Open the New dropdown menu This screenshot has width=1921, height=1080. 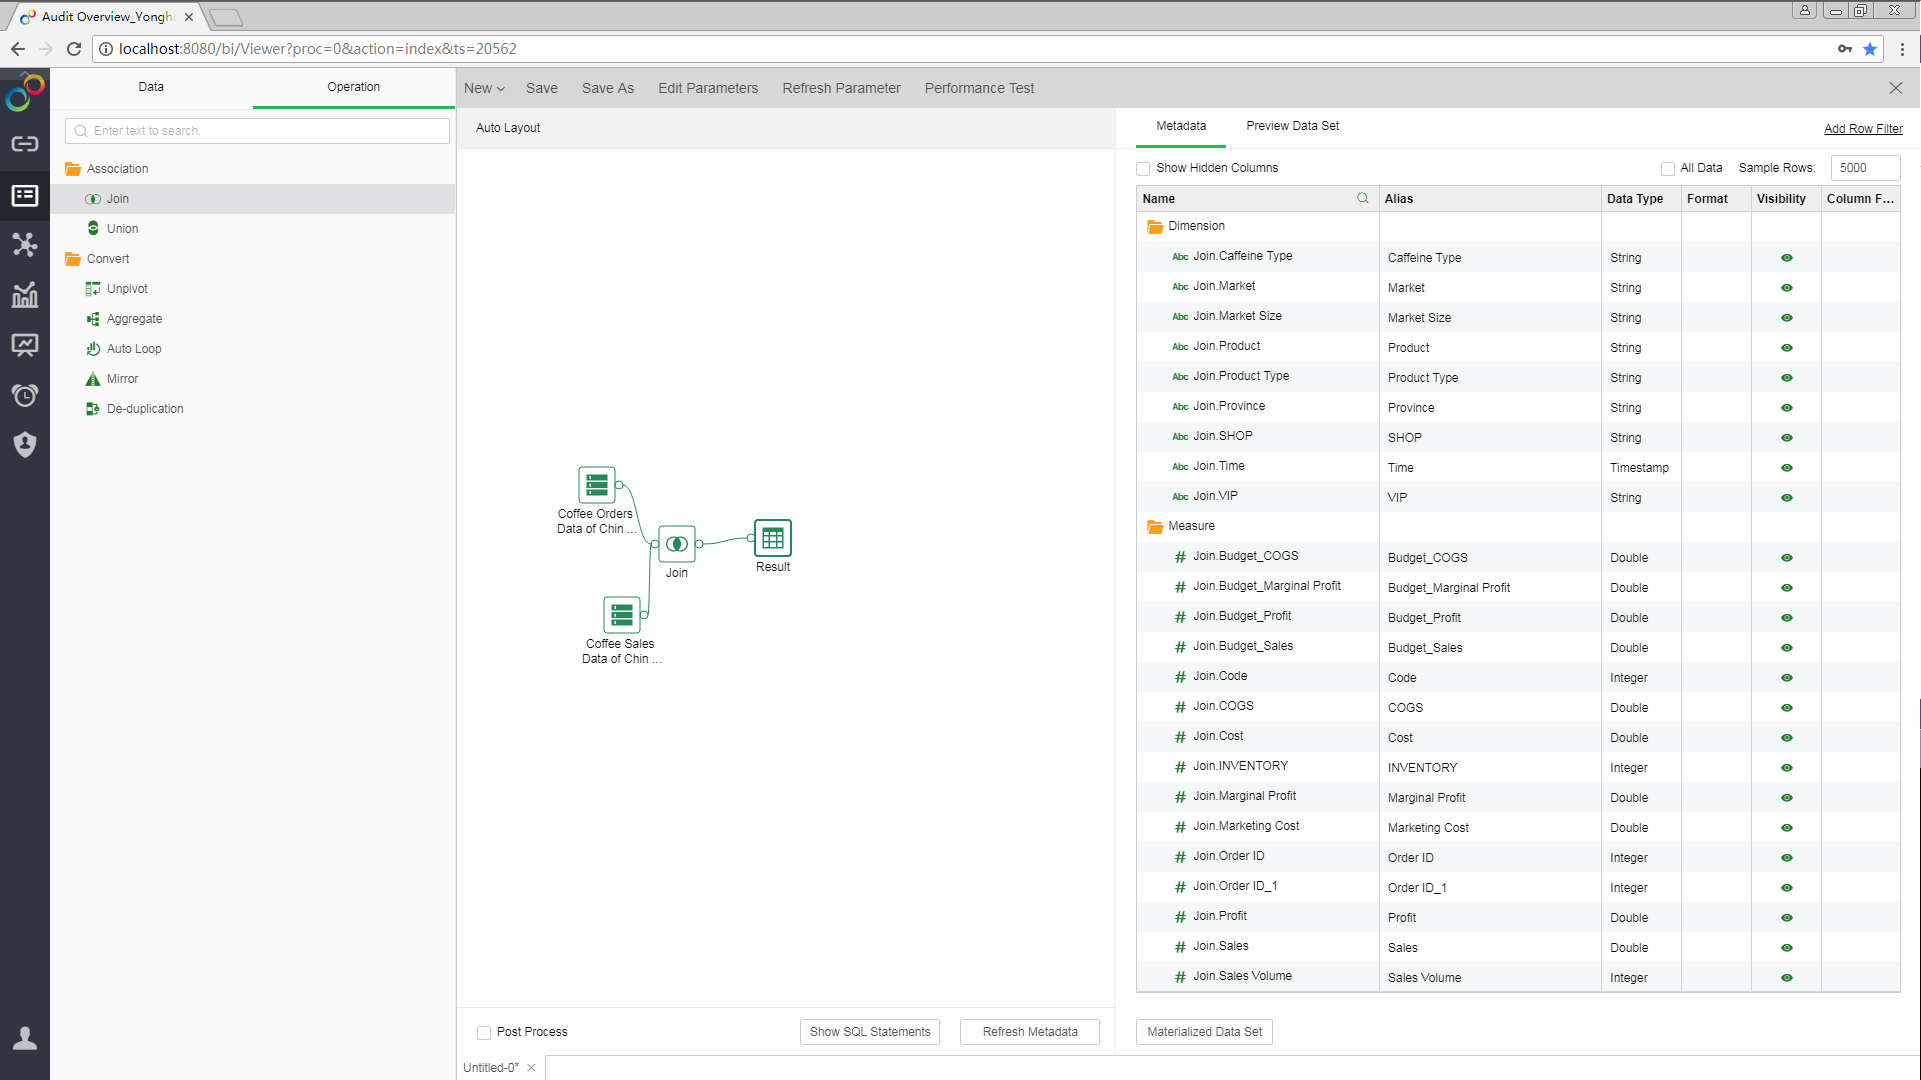click(484, 88)
